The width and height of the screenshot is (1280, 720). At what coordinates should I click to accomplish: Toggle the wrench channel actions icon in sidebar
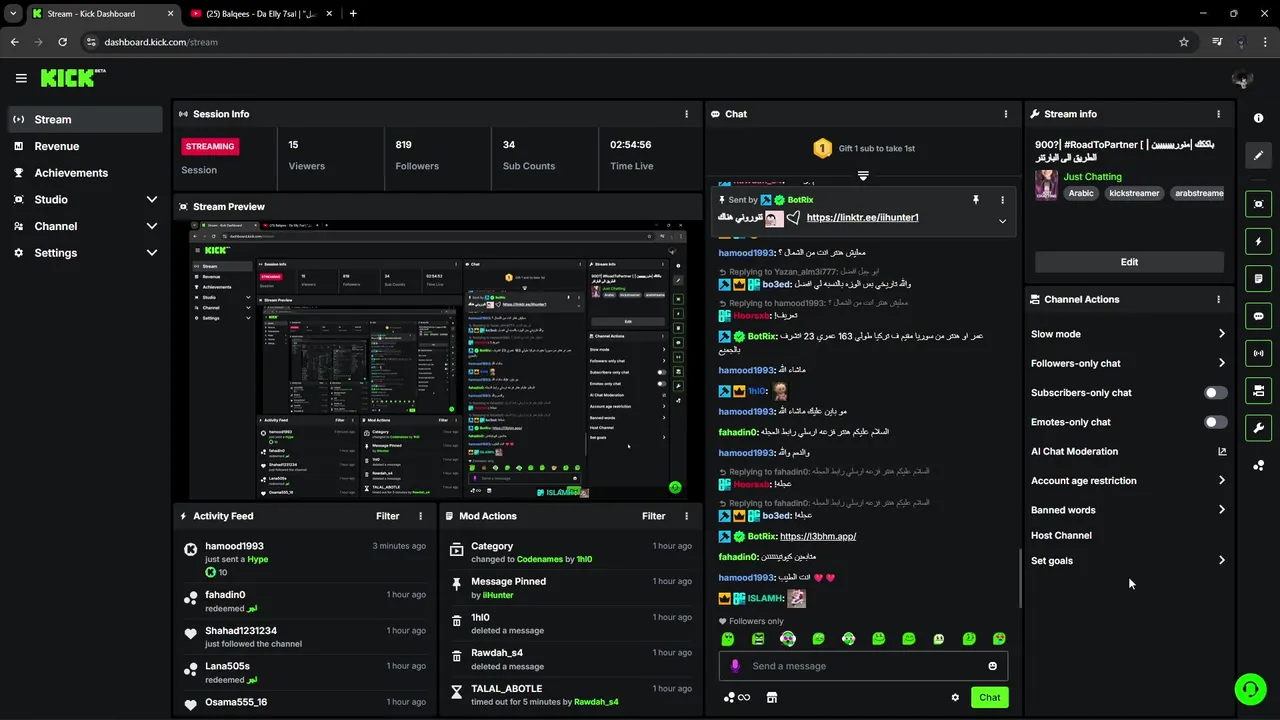(x=1258, y=428)
